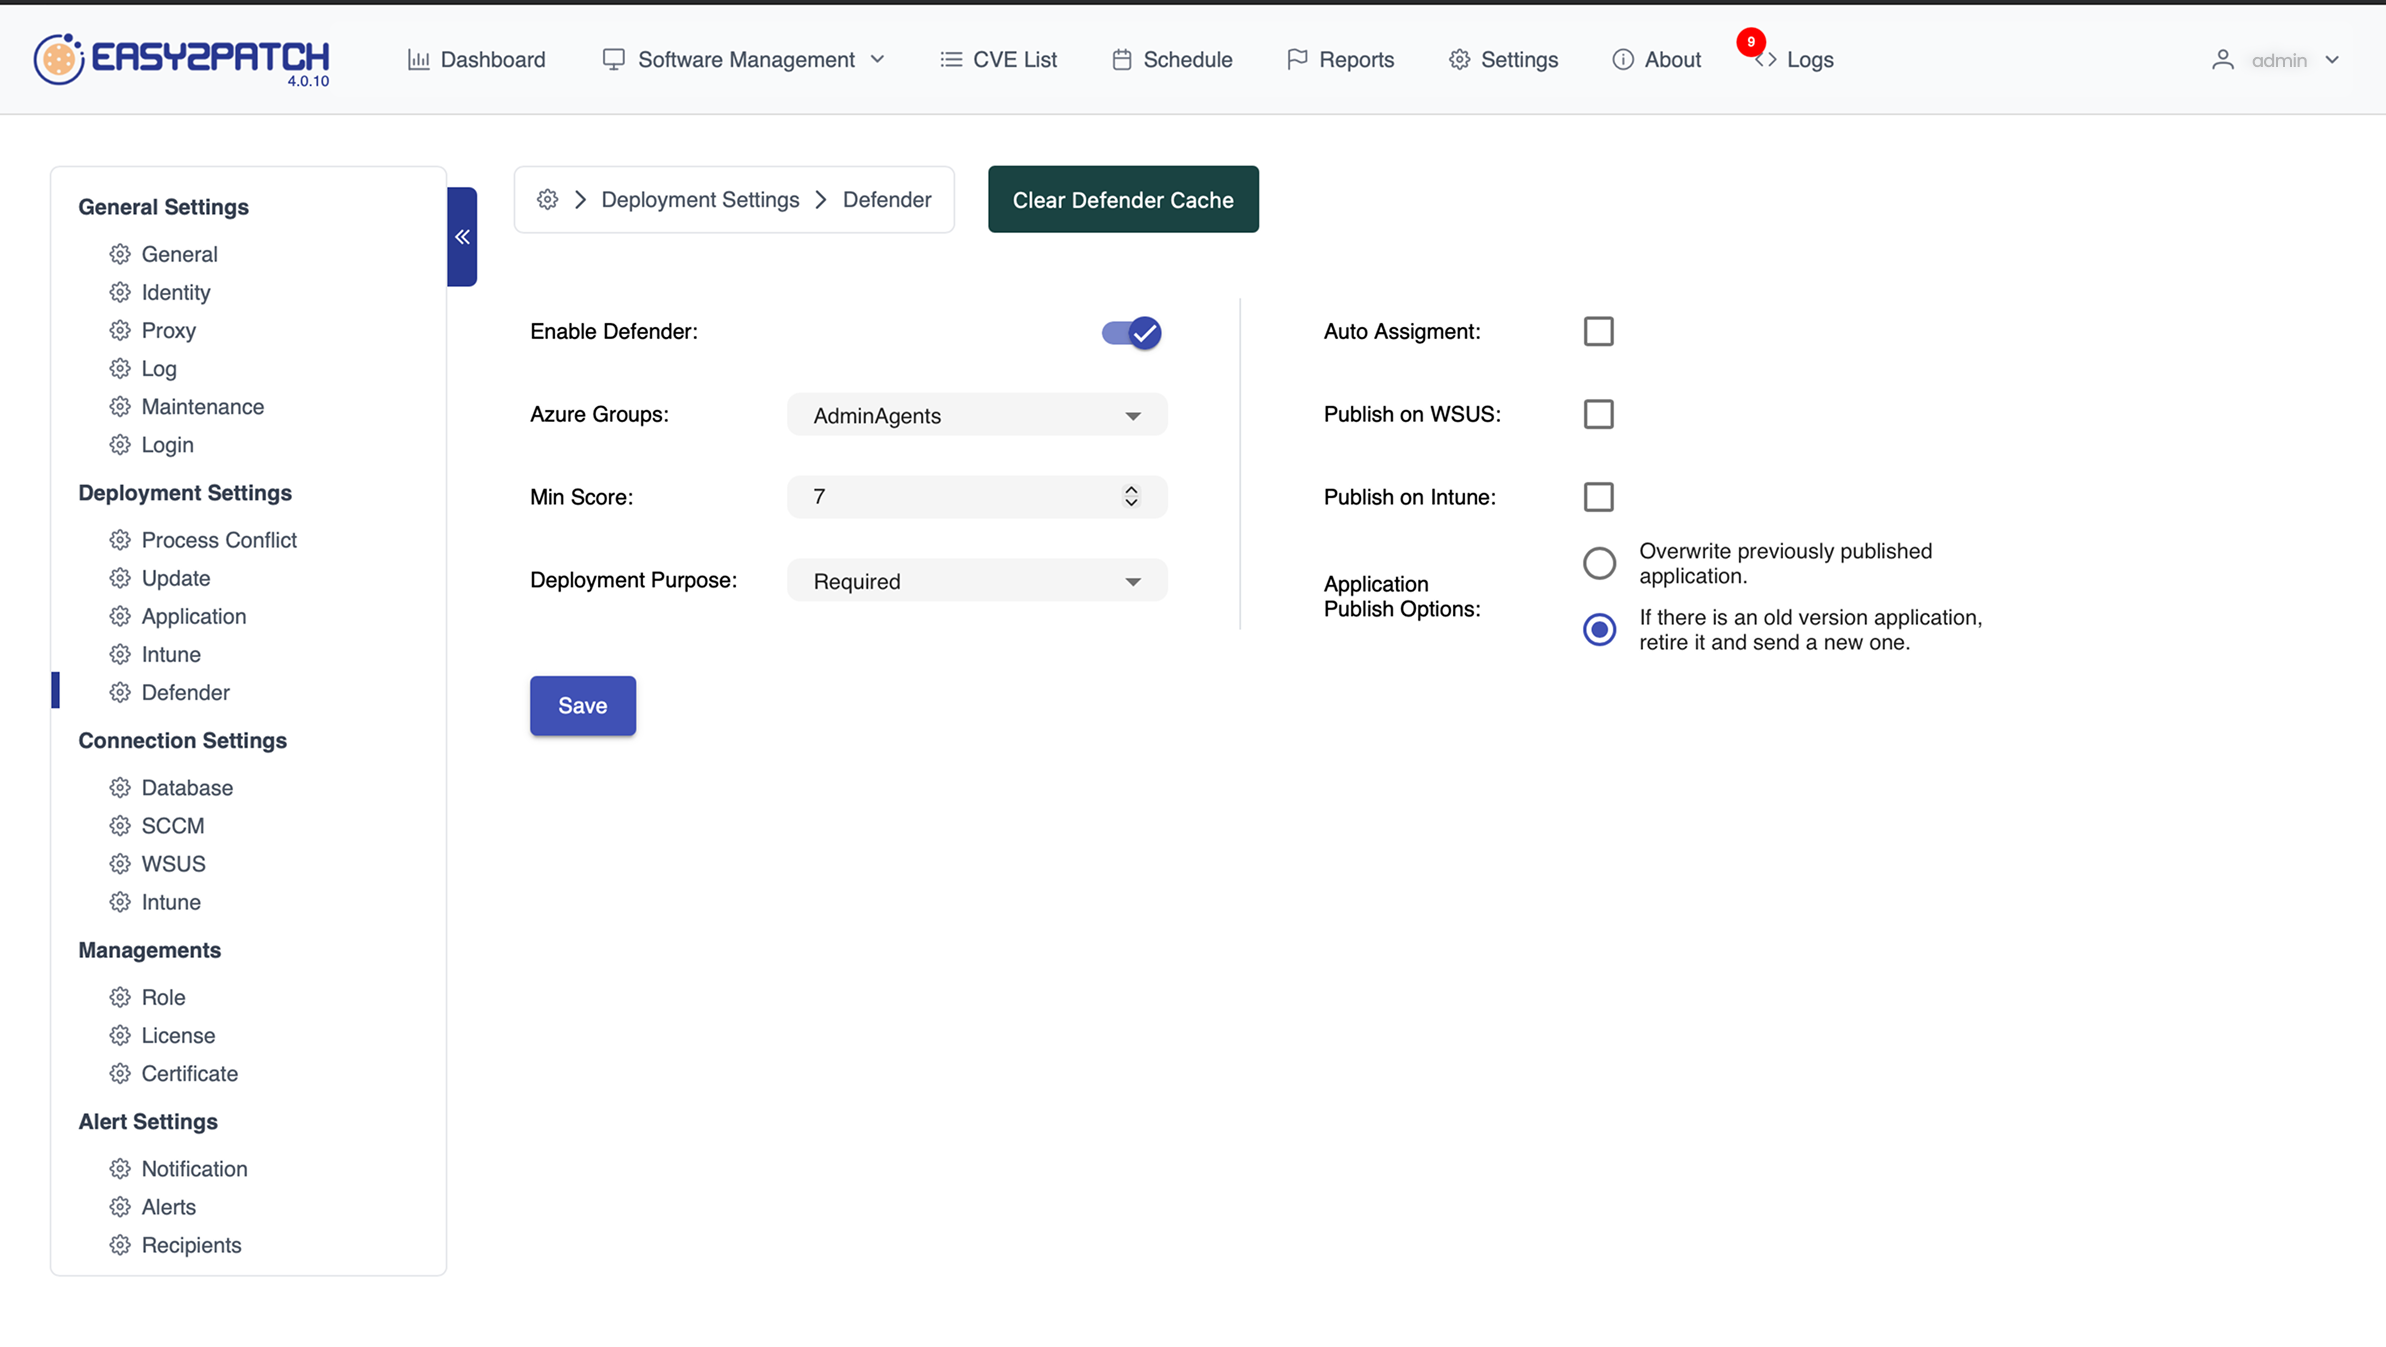Click gear icon beside Database
The height and width of the screenshot is (1347, 2386).
120,788
